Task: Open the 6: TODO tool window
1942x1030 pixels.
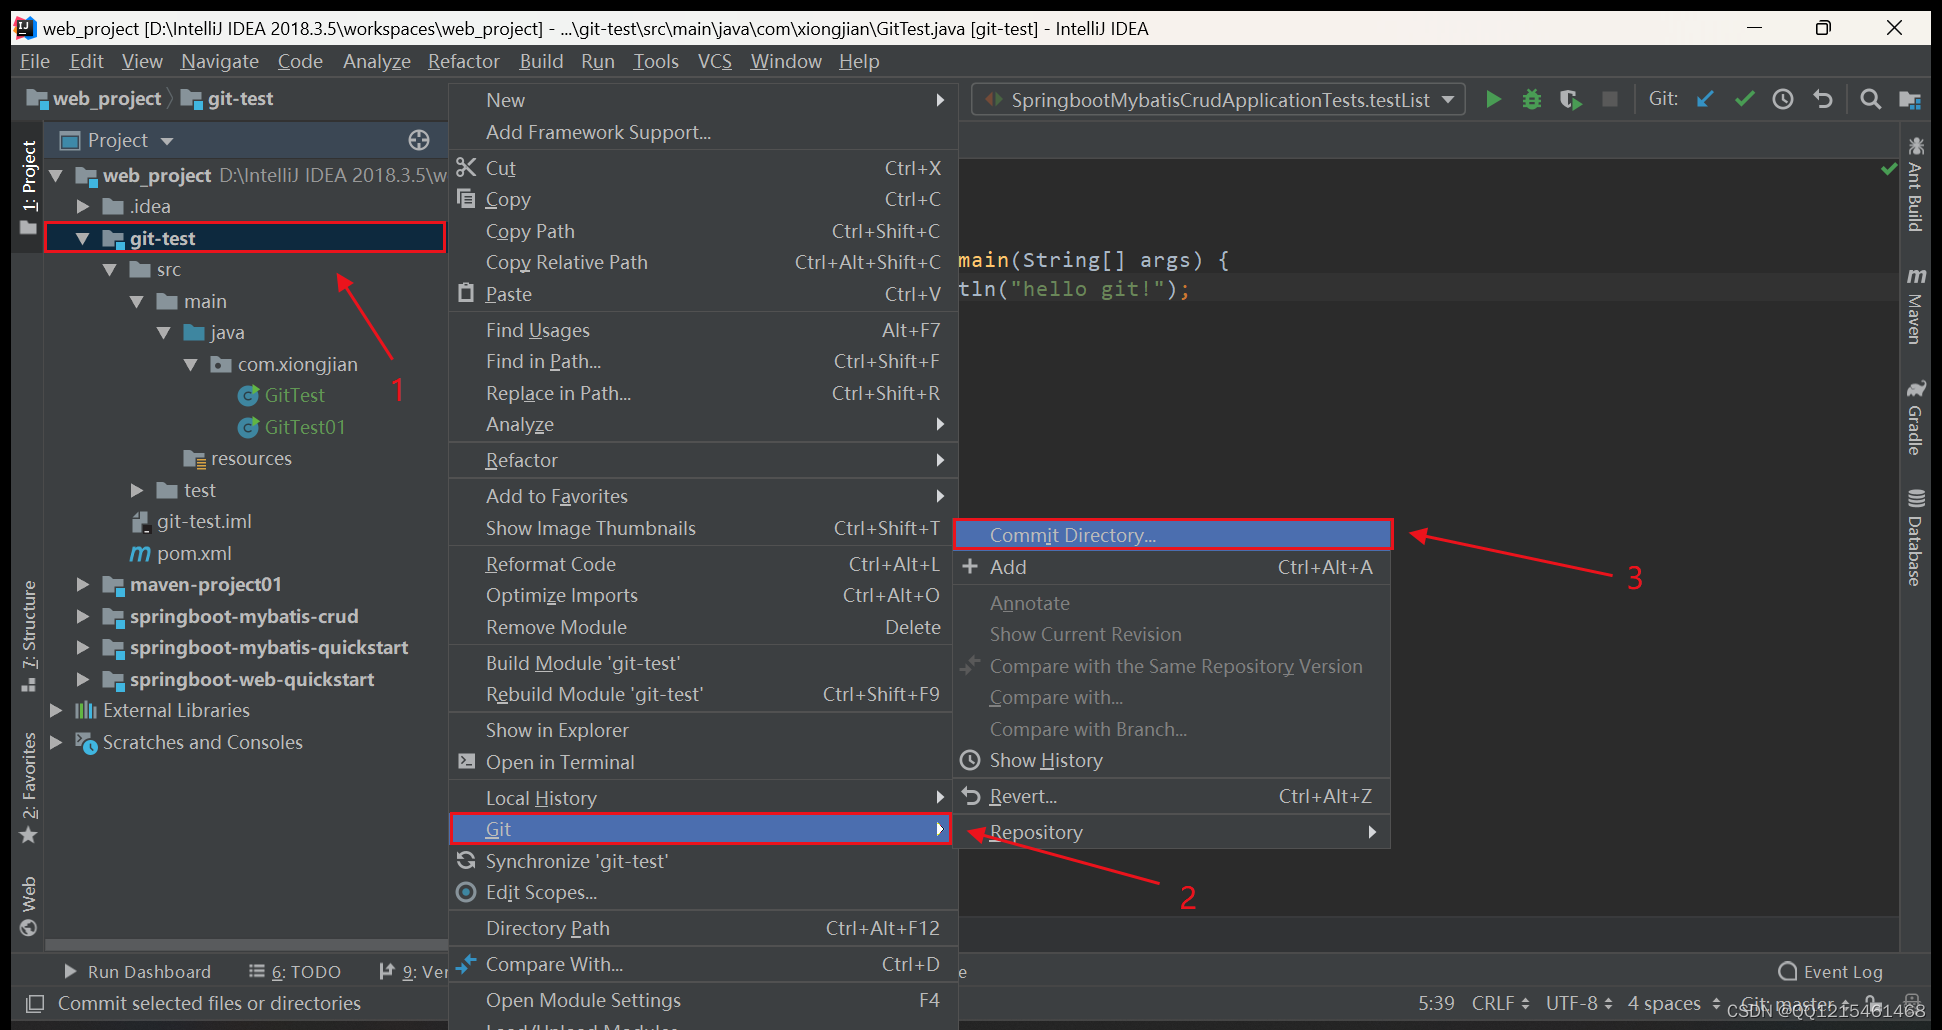Action: click(295, 972)
